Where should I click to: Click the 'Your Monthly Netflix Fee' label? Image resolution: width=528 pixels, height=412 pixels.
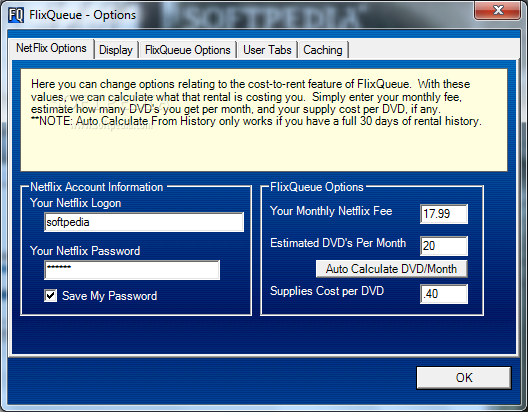click(331, 211)
